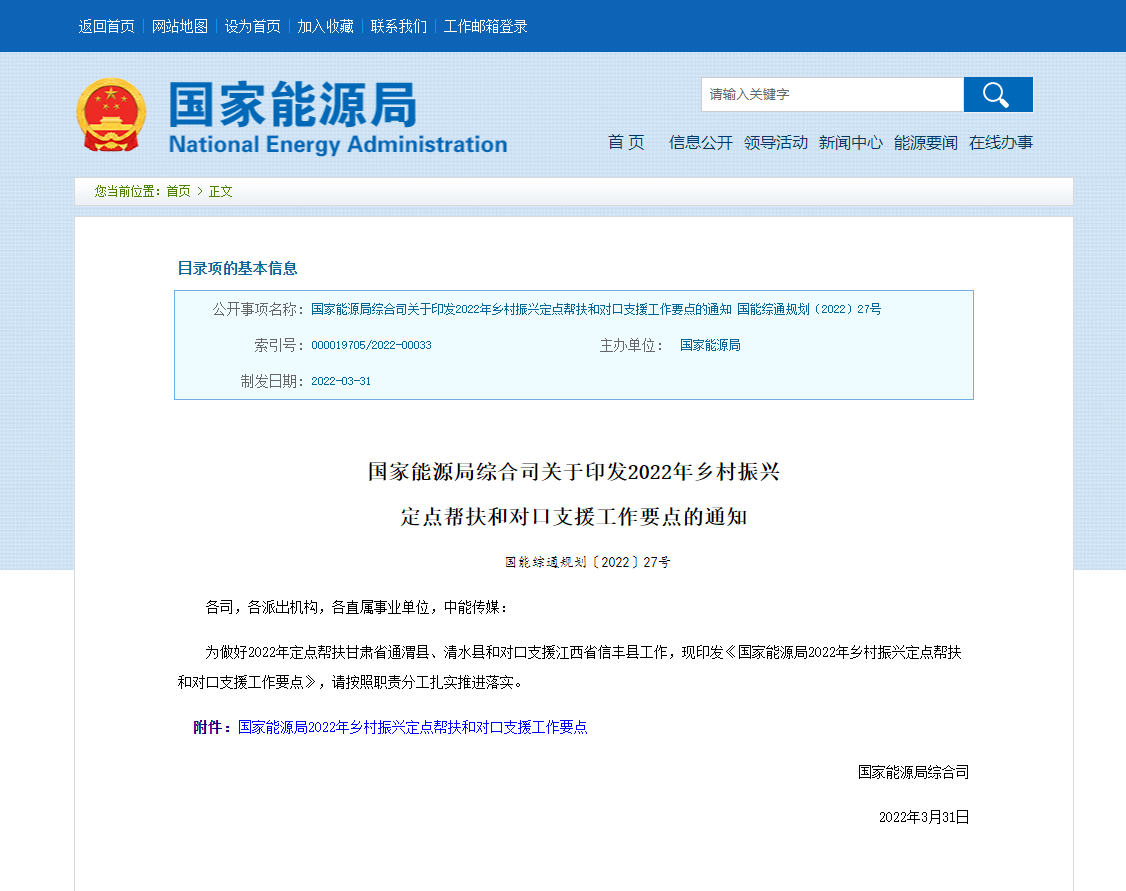Open 返回首页 in the top bar
This screenshot has height=891, width=1126.
pos(106,26)
